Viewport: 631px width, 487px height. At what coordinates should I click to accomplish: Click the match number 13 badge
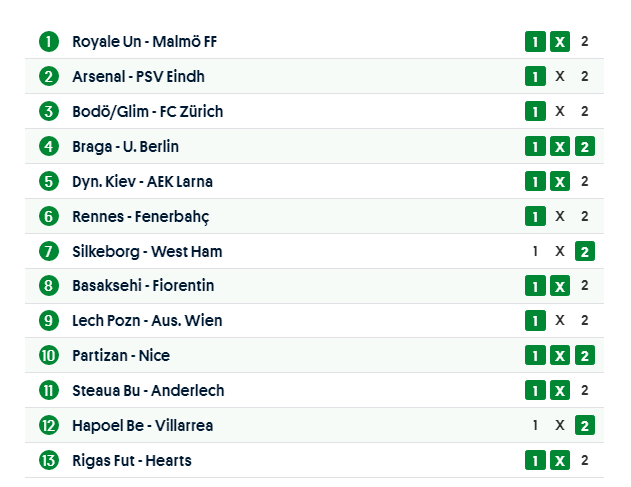click(49, 460)
